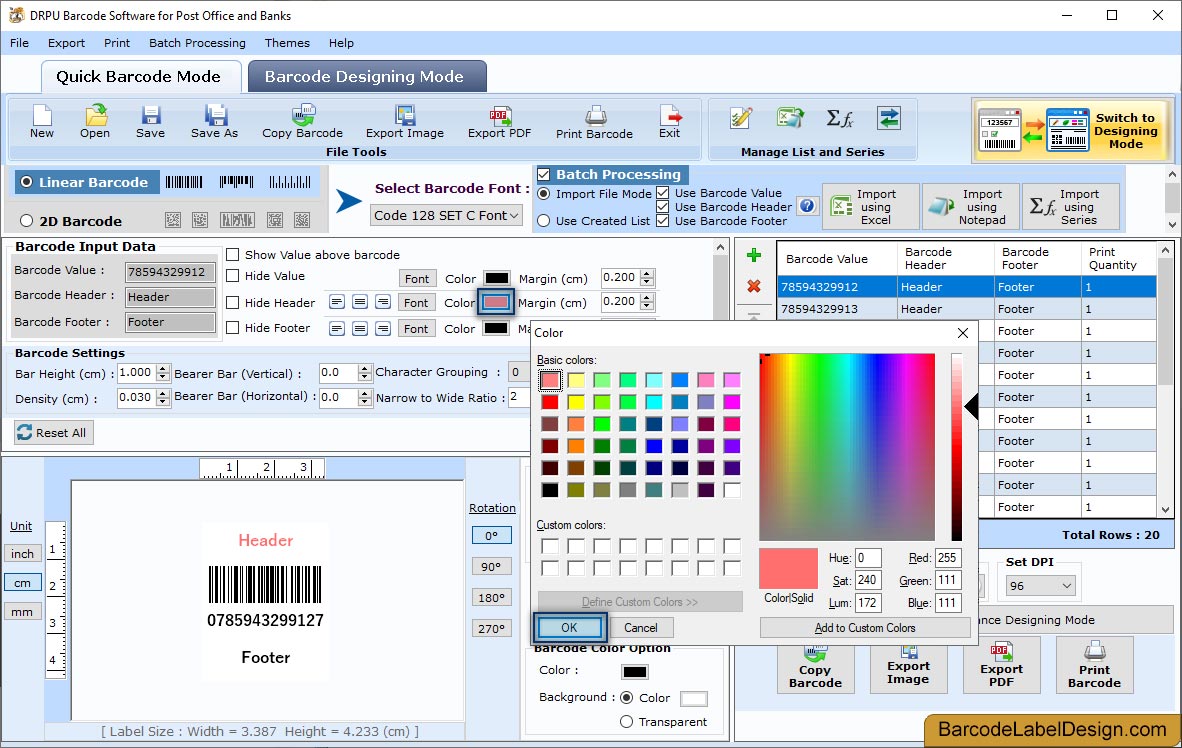Screen dimensions: 1182x748
Task: Set rotation to 90°
Action: [491, 566]
